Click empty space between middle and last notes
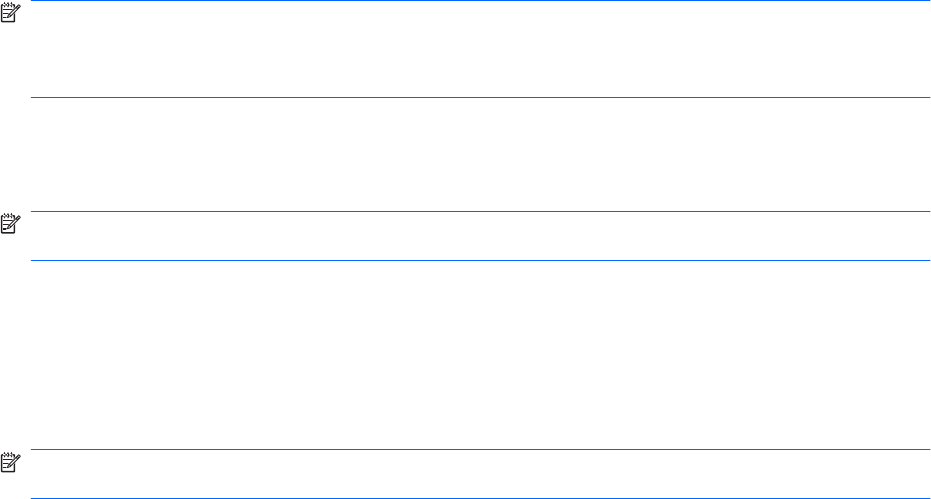931x499 pixels. pos(480,355)
